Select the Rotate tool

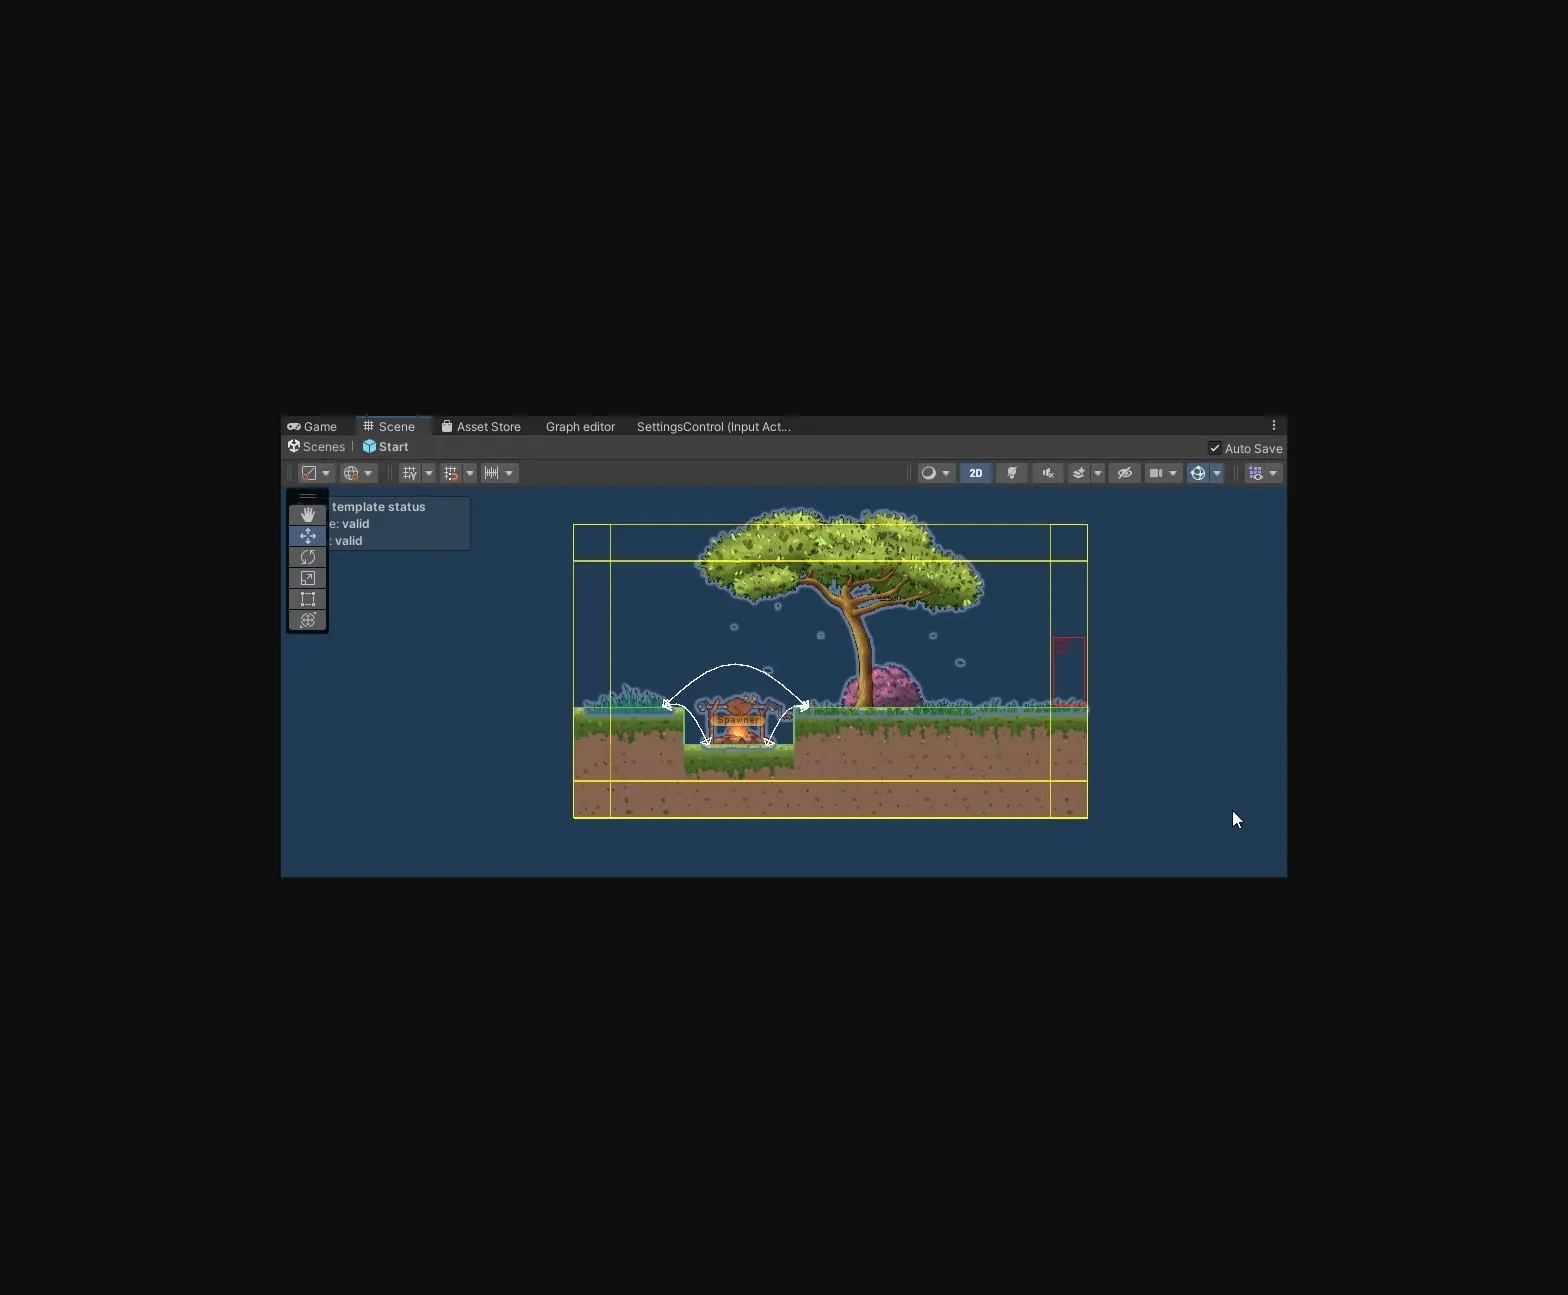(x=307, y=557)
